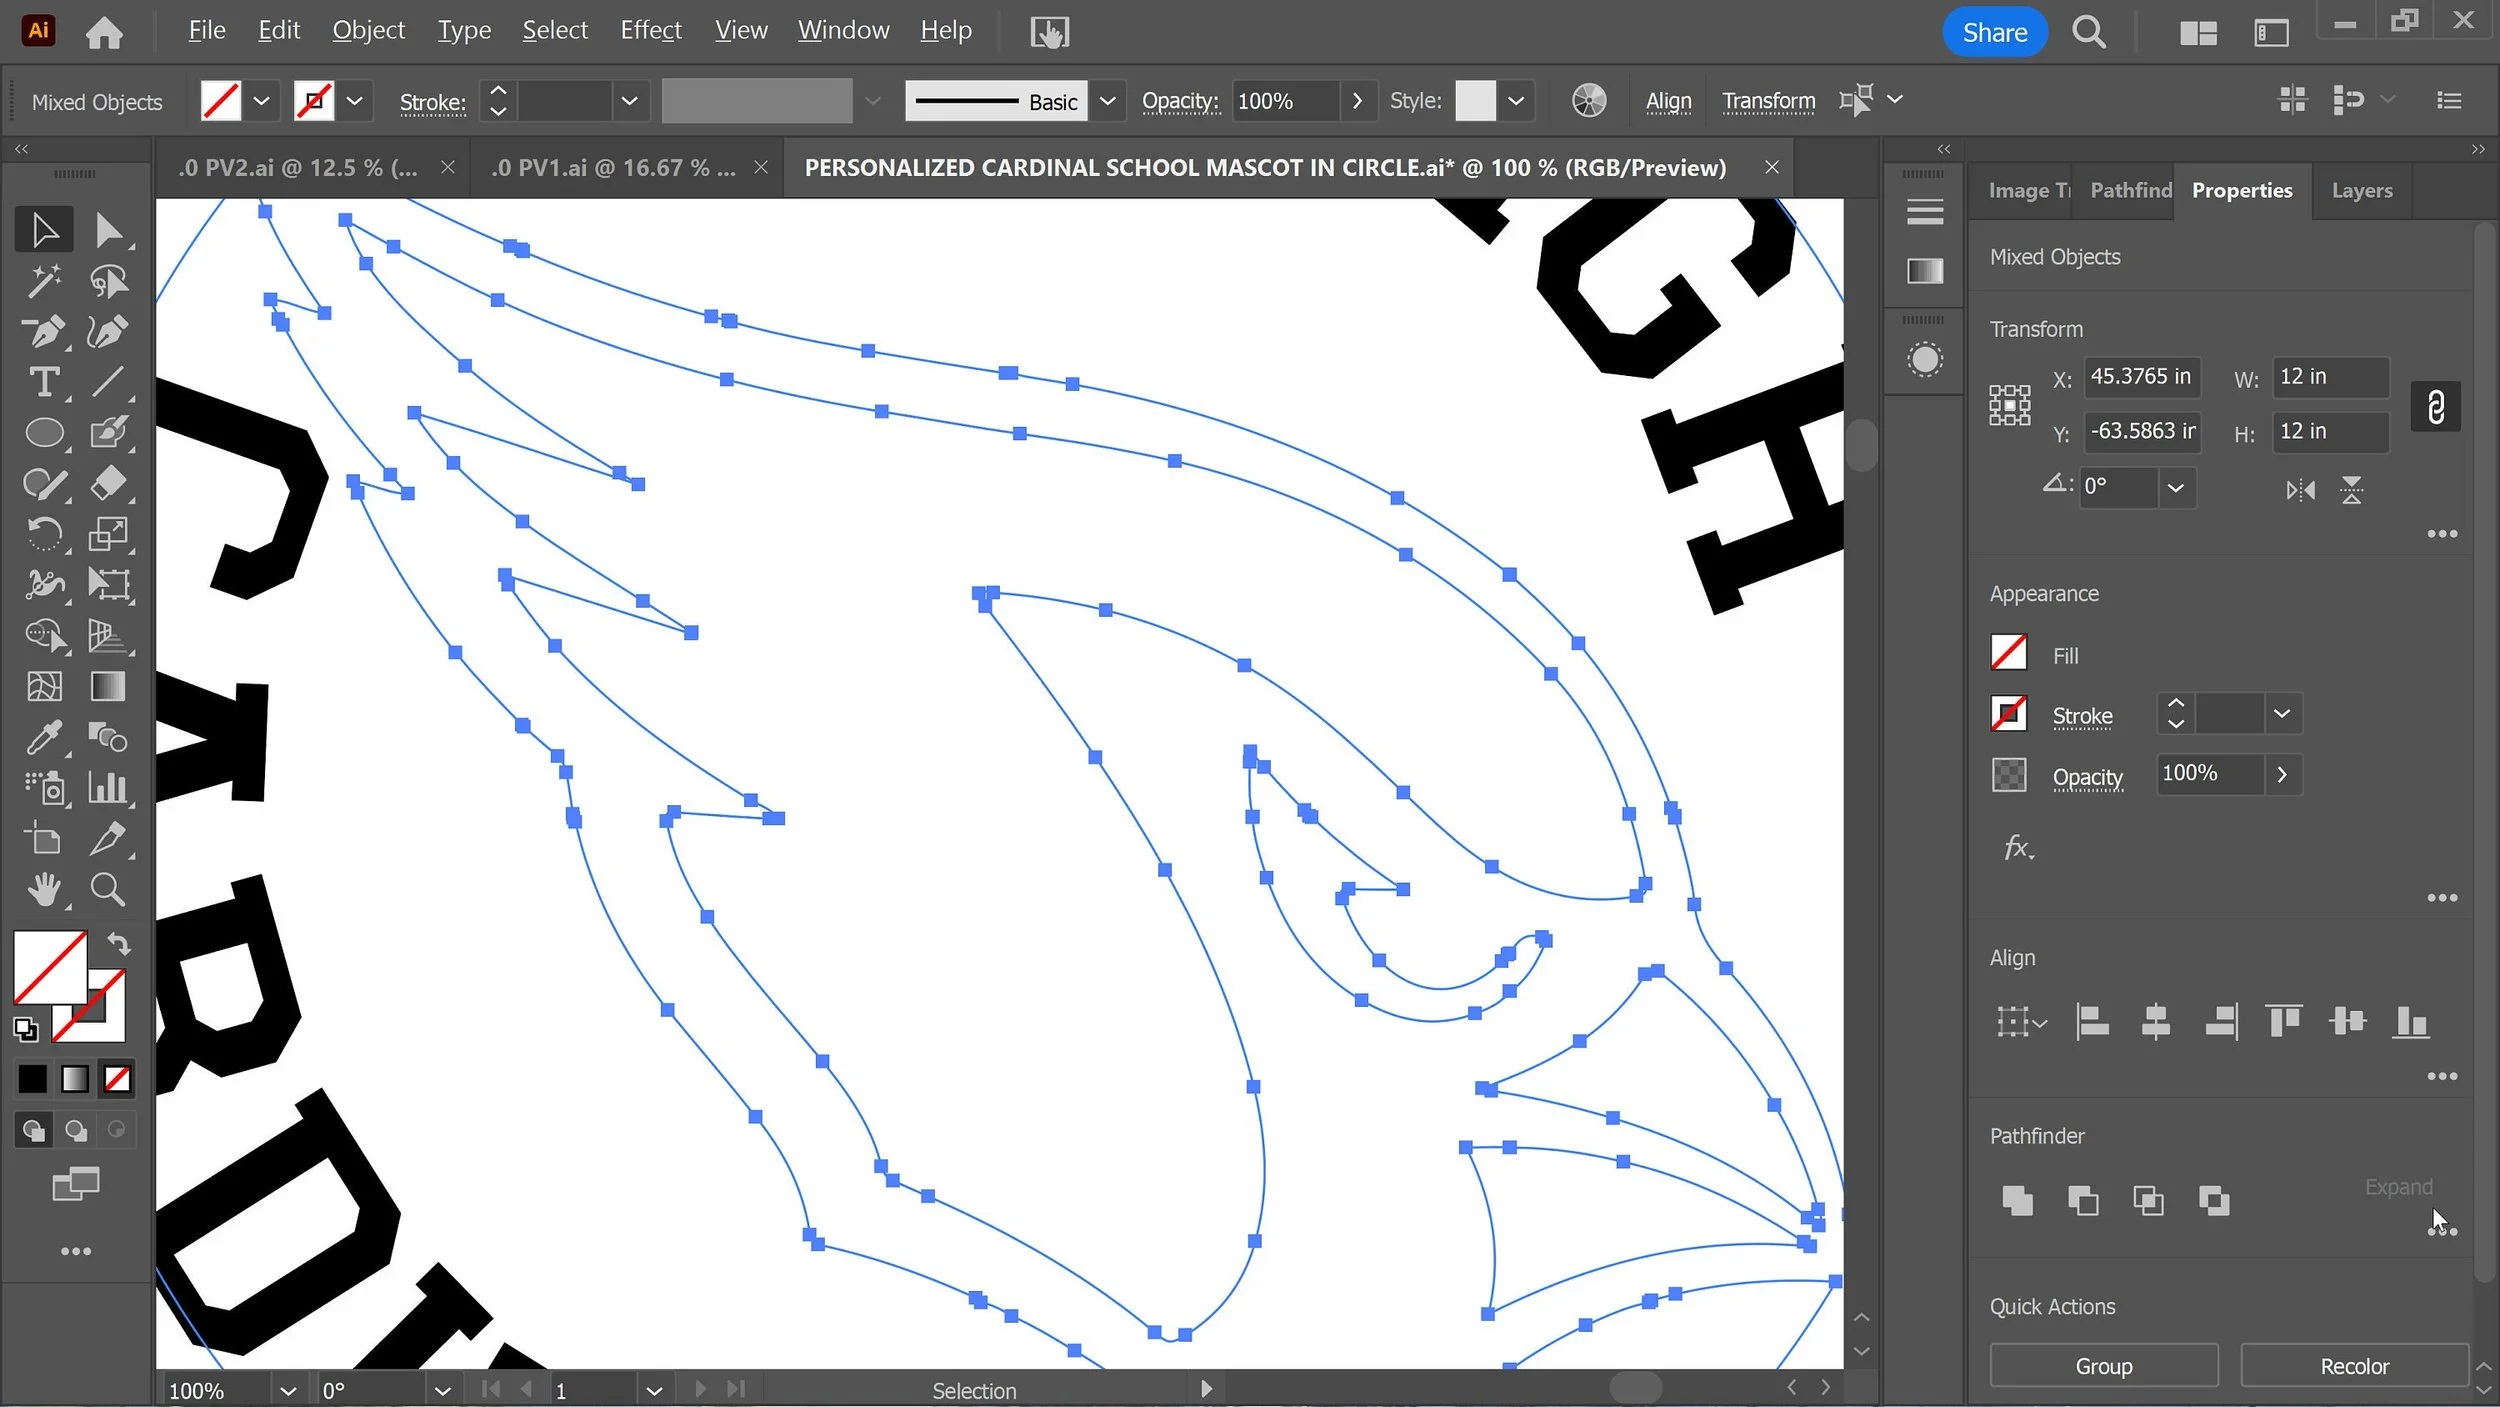The height and width of the screenshot is (1407, 2500).
Task: Expand the zoom level dropdown
Action: click(288, 1391)
